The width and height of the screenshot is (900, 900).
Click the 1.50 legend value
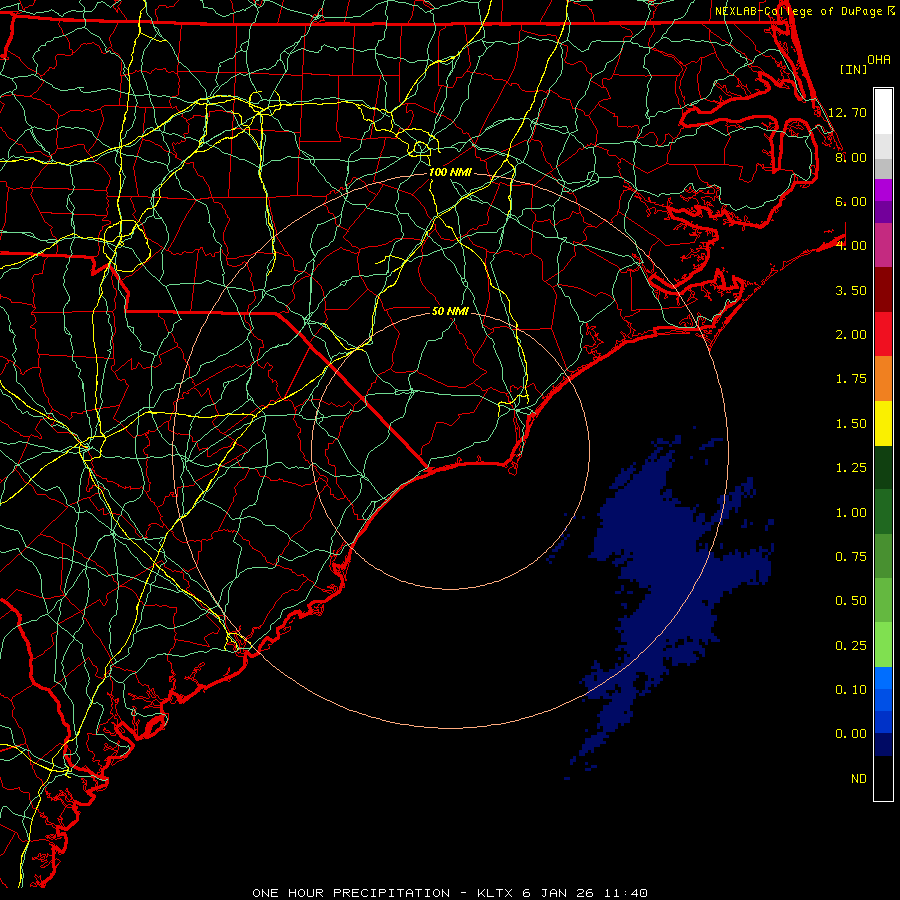[851, 424]
